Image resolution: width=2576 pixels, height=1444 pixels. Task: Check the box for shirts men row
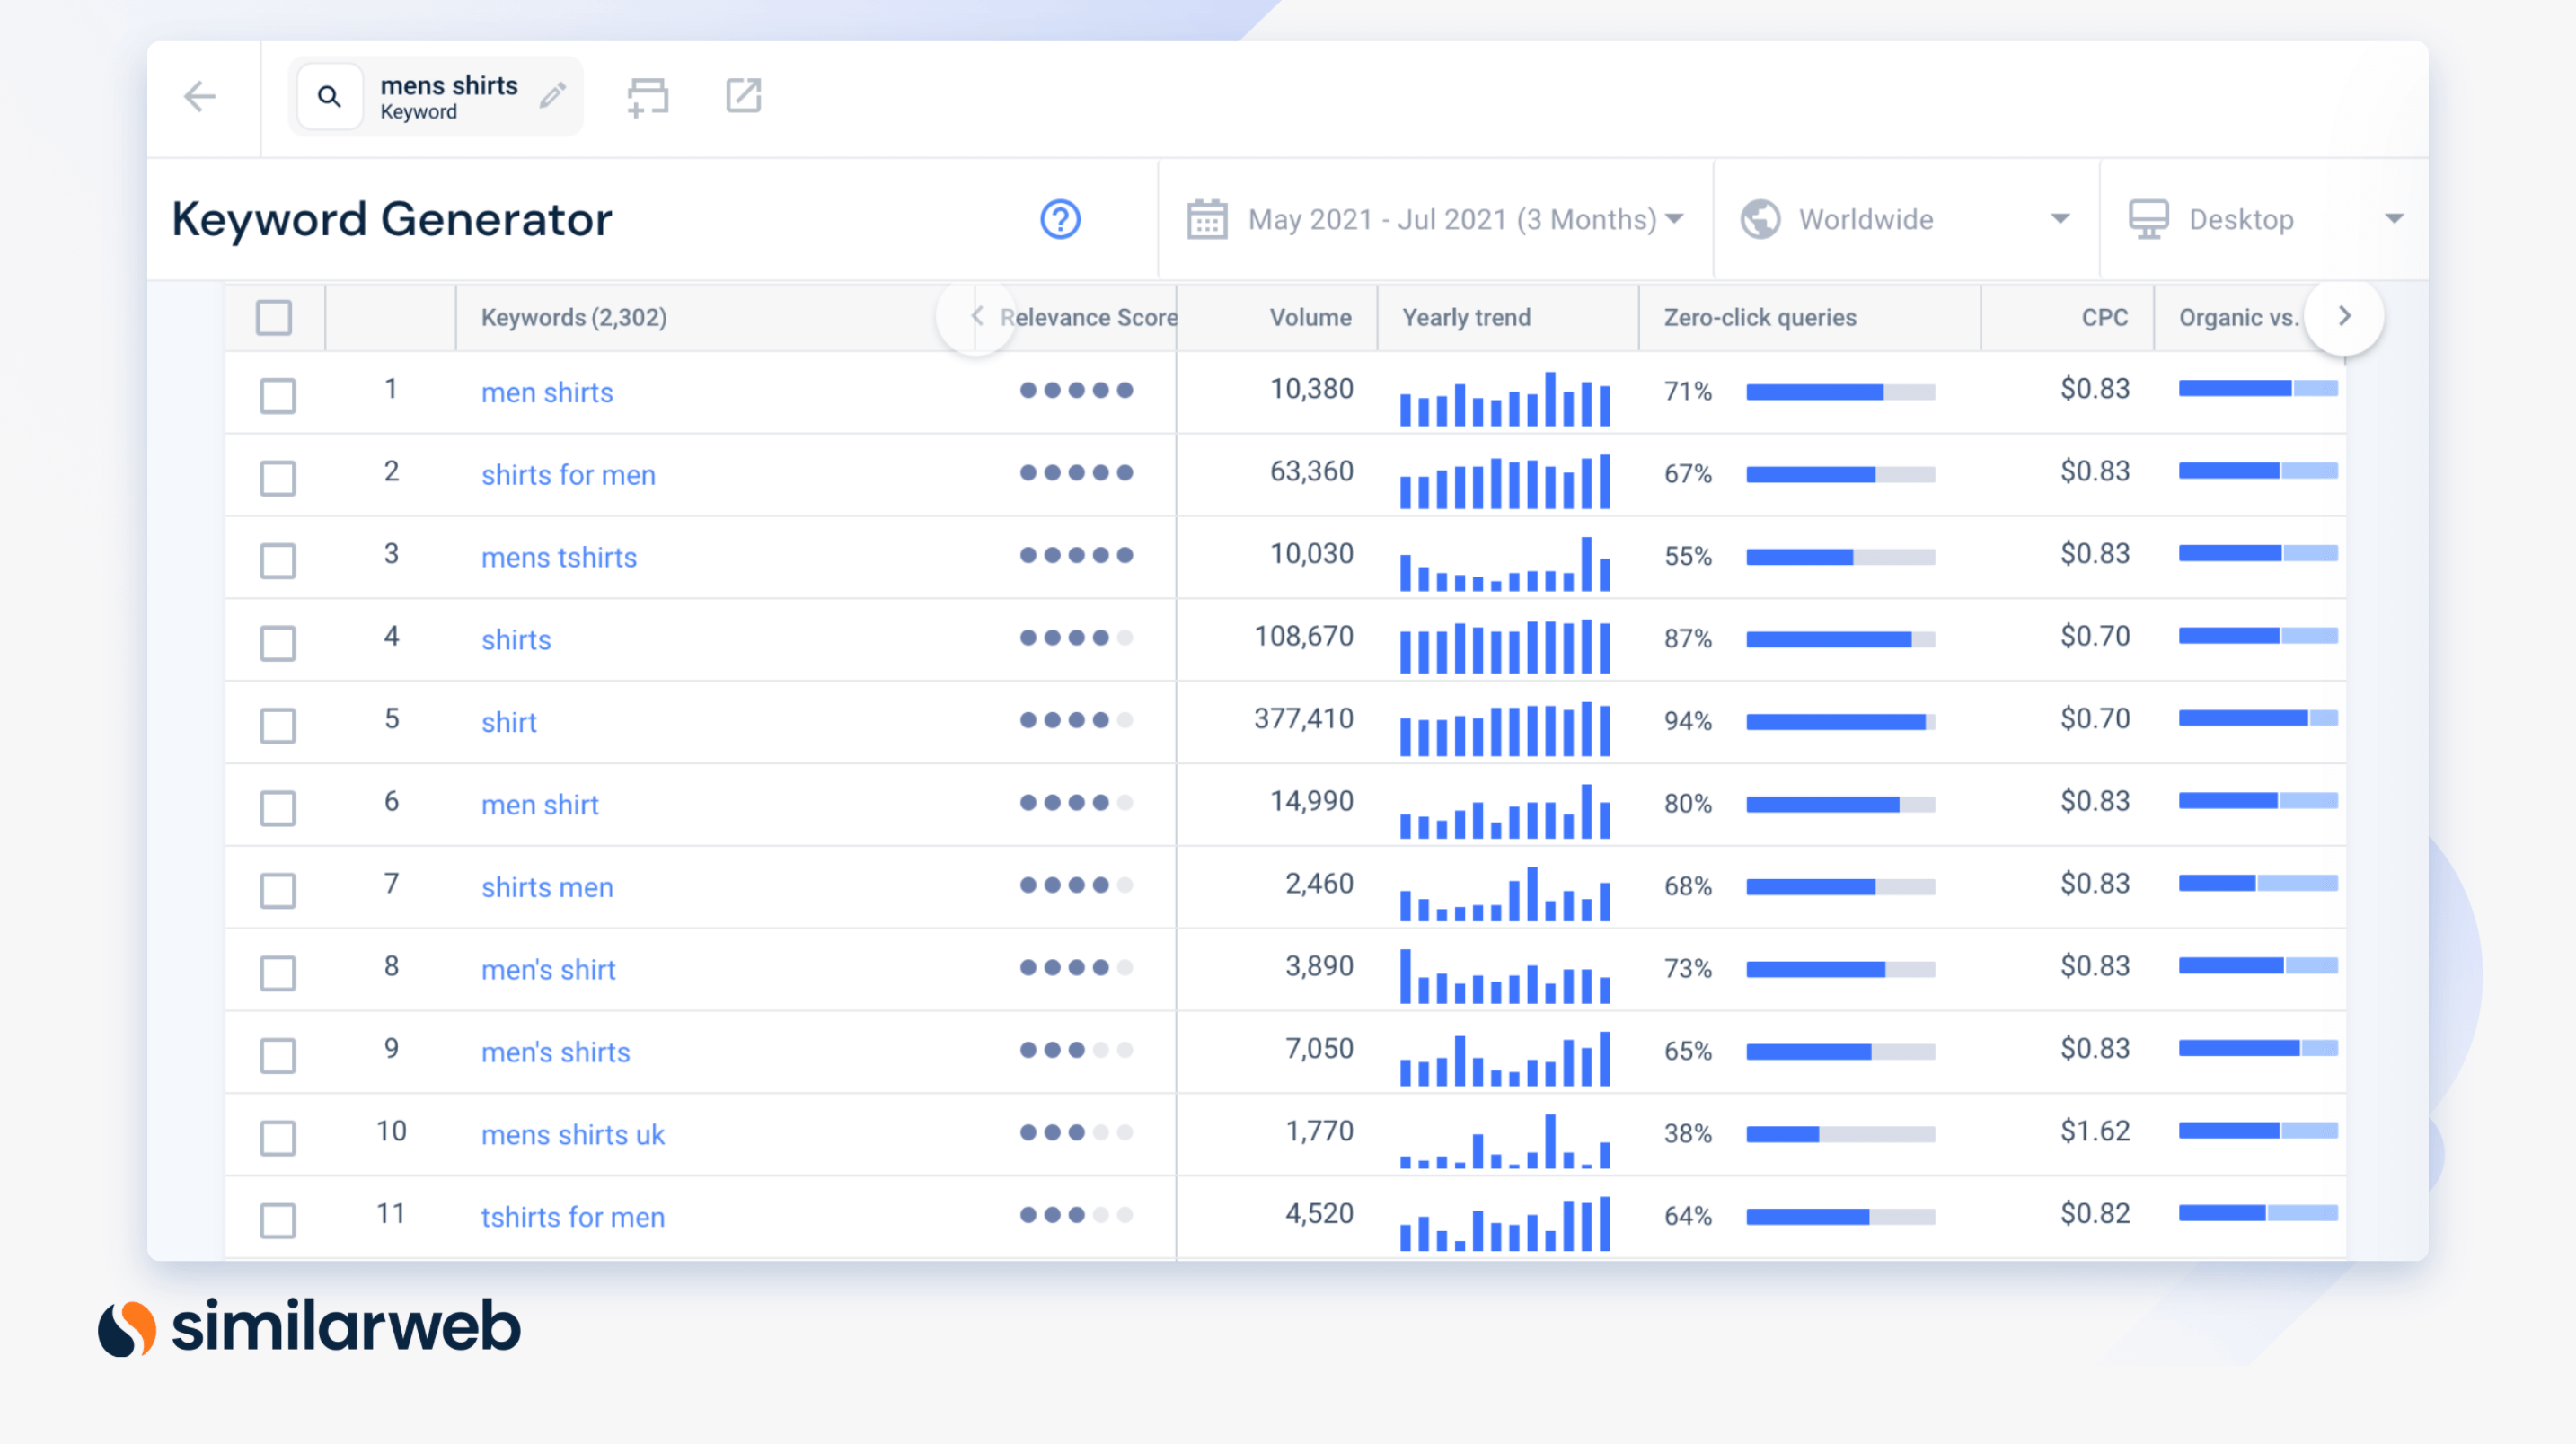coord(277,890)
